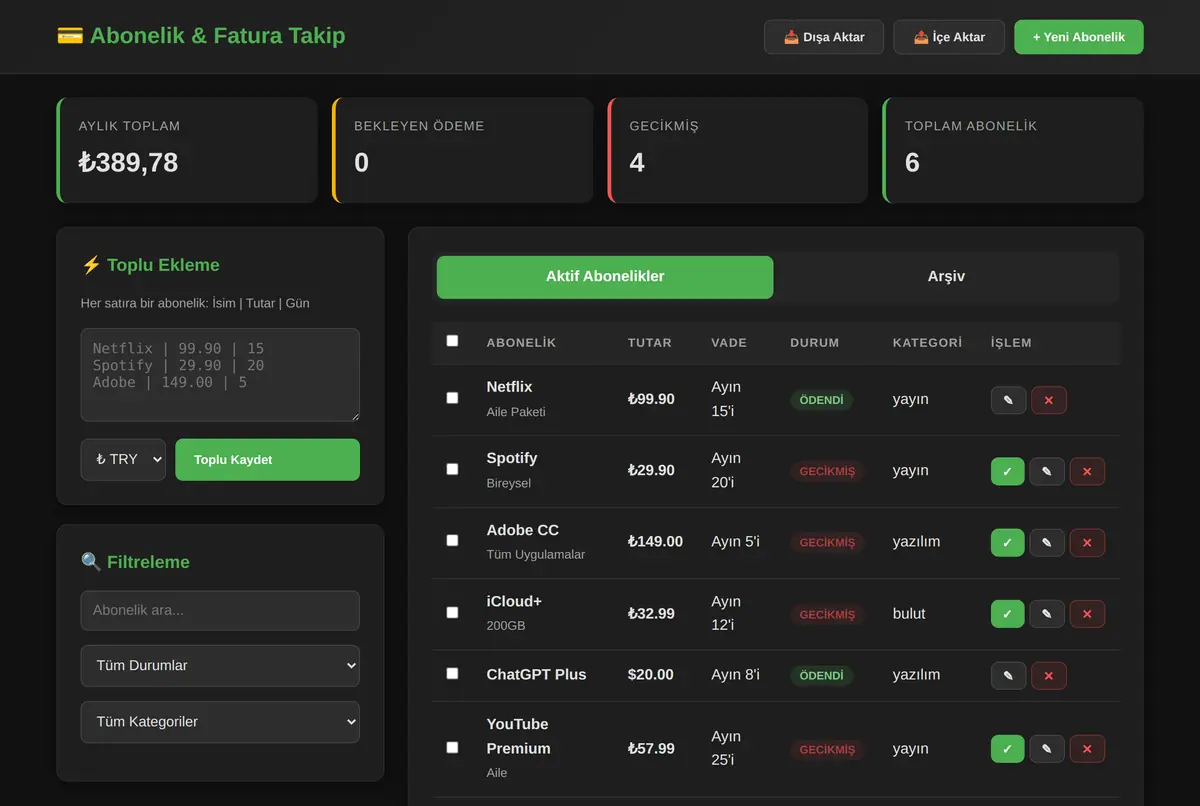Mark Adobe CC as paid

[x=1008, y=542]
